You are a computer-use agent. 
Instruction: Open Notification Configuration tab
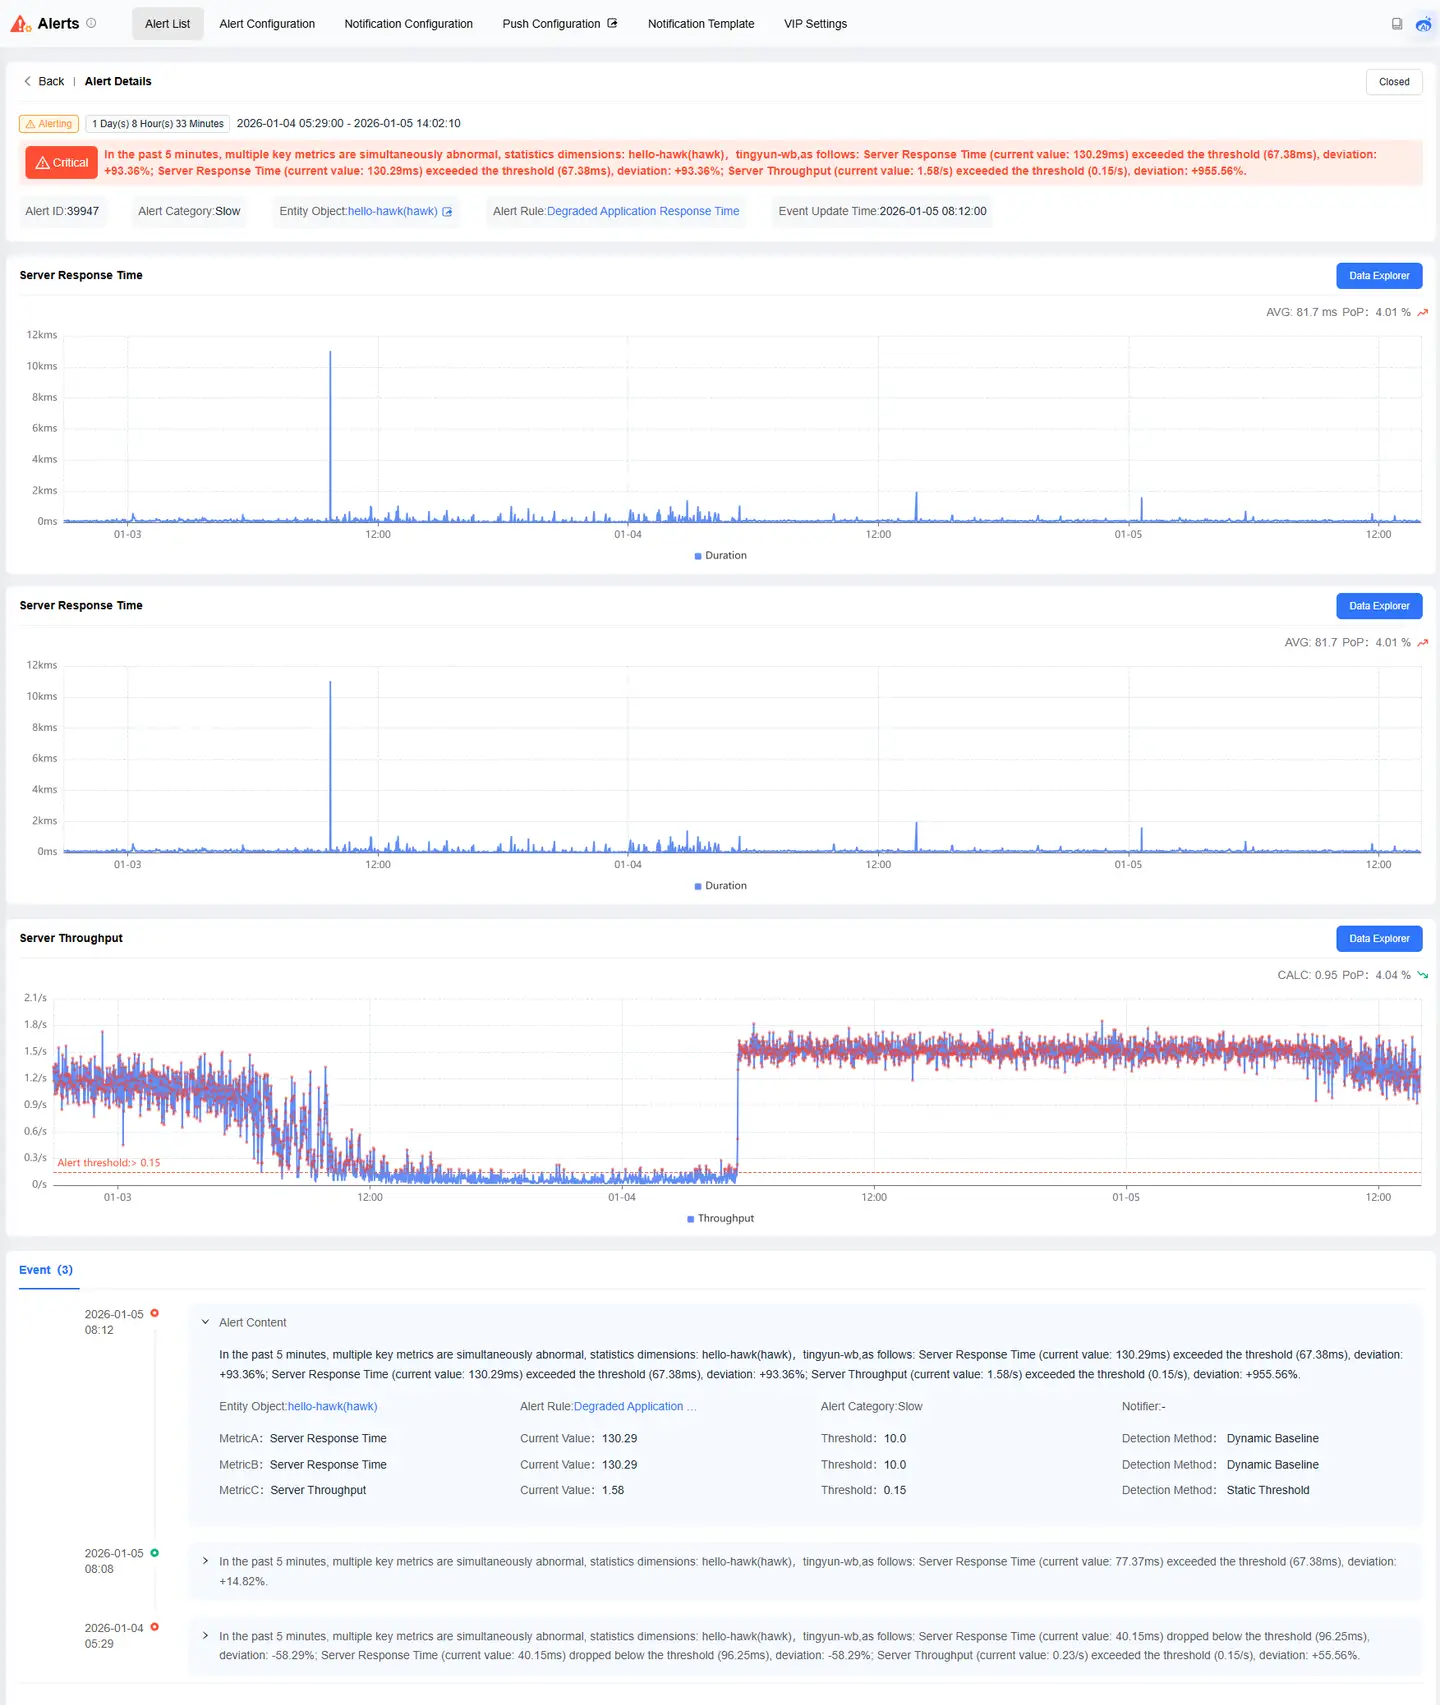408,24
